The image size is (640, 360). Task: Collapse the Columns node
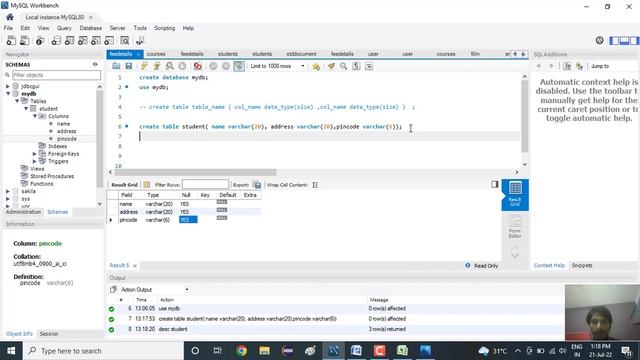click(35, 116)
